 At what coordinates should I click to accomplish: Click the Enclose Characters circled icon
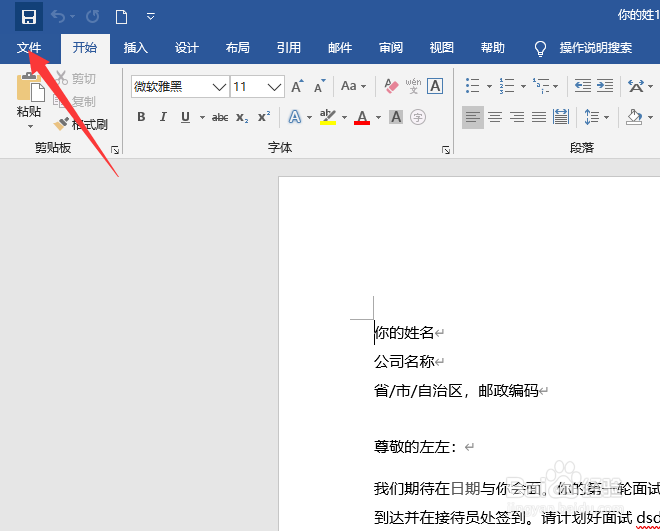pyautogui.click(x=418, y=117)
